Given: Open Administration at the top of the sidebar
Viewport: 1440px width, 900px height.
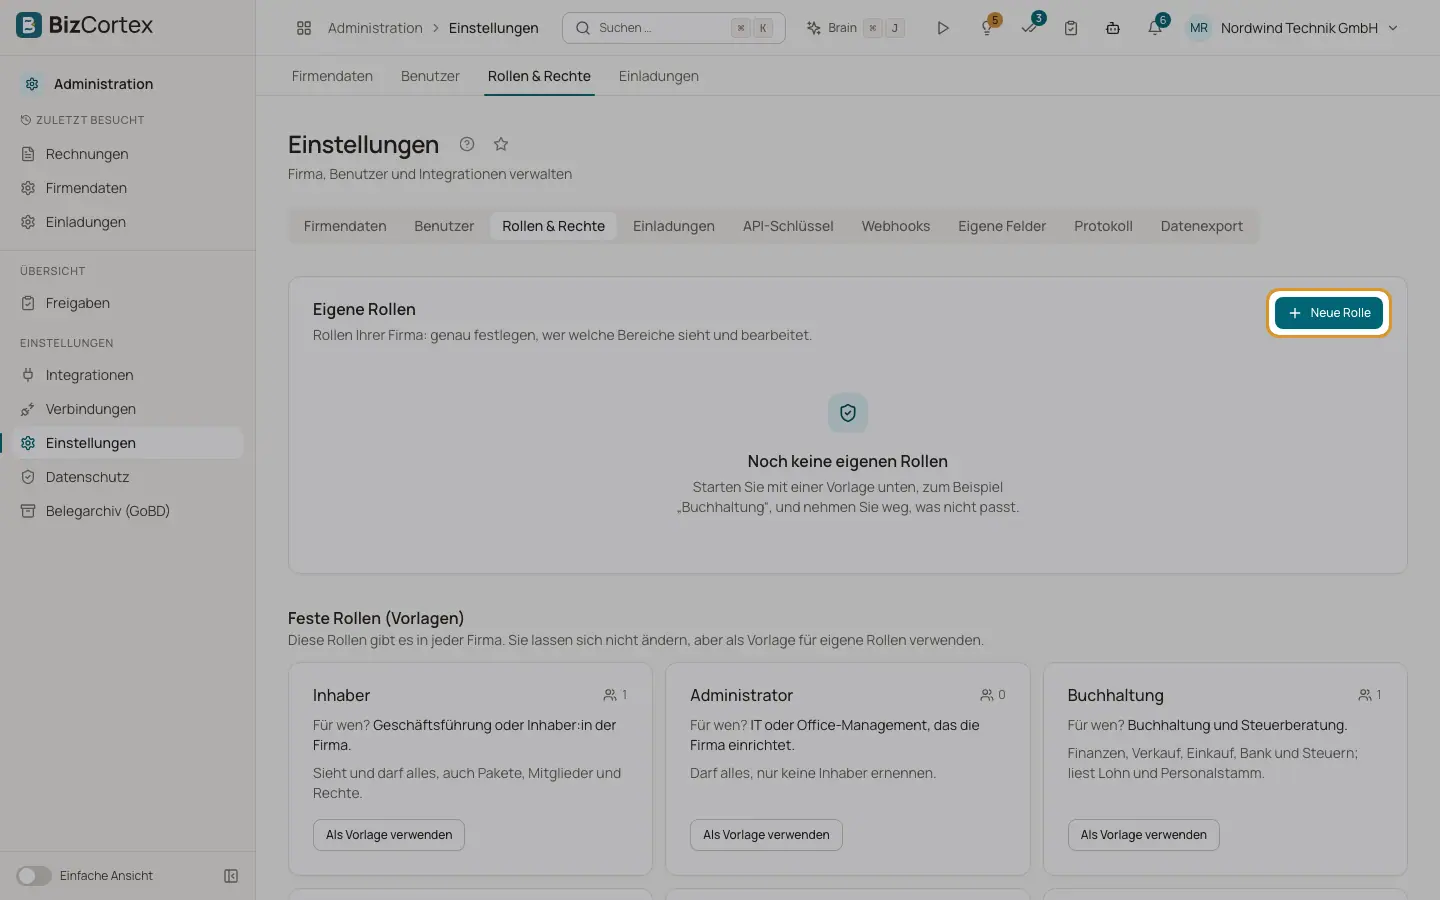Looking at the screenshot, I should (103, 84).
